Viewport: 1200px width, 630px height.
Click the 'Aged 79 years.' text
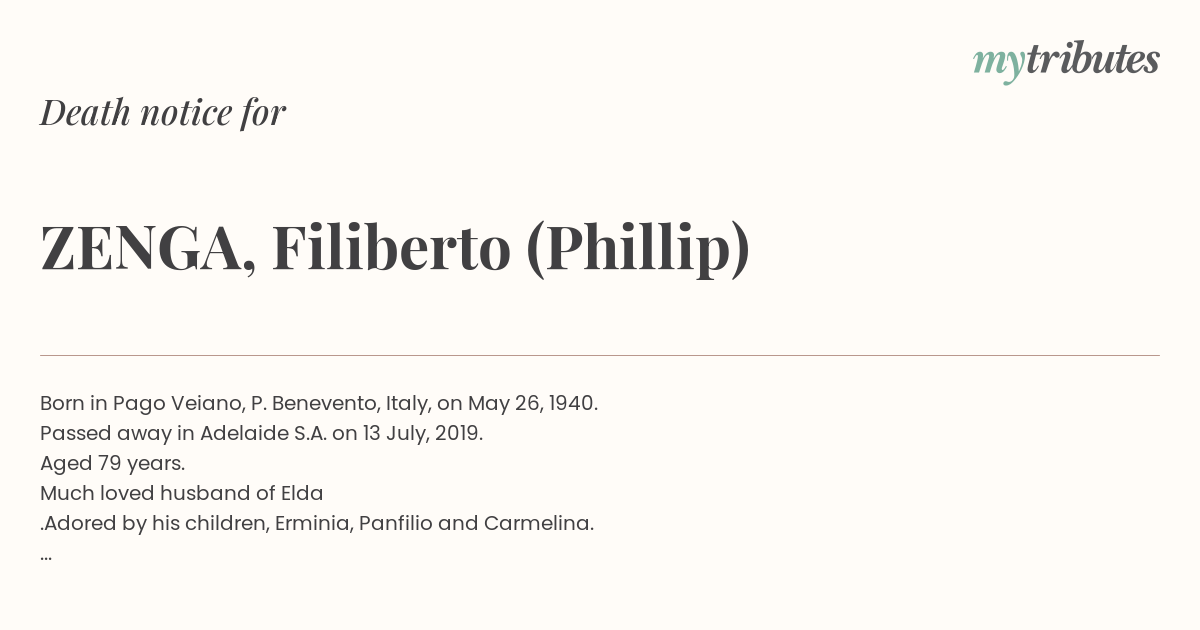(x=113, y=463)
